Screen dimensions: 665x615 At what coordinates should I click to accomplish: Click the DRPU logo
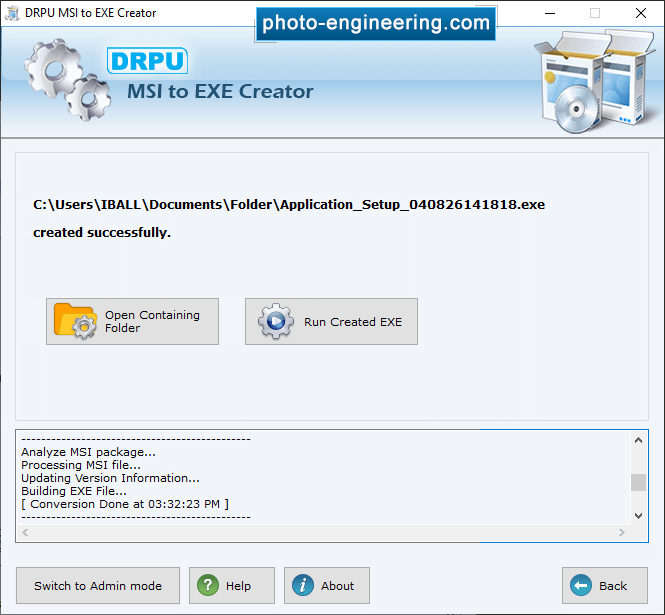click(x=147, y=61)
